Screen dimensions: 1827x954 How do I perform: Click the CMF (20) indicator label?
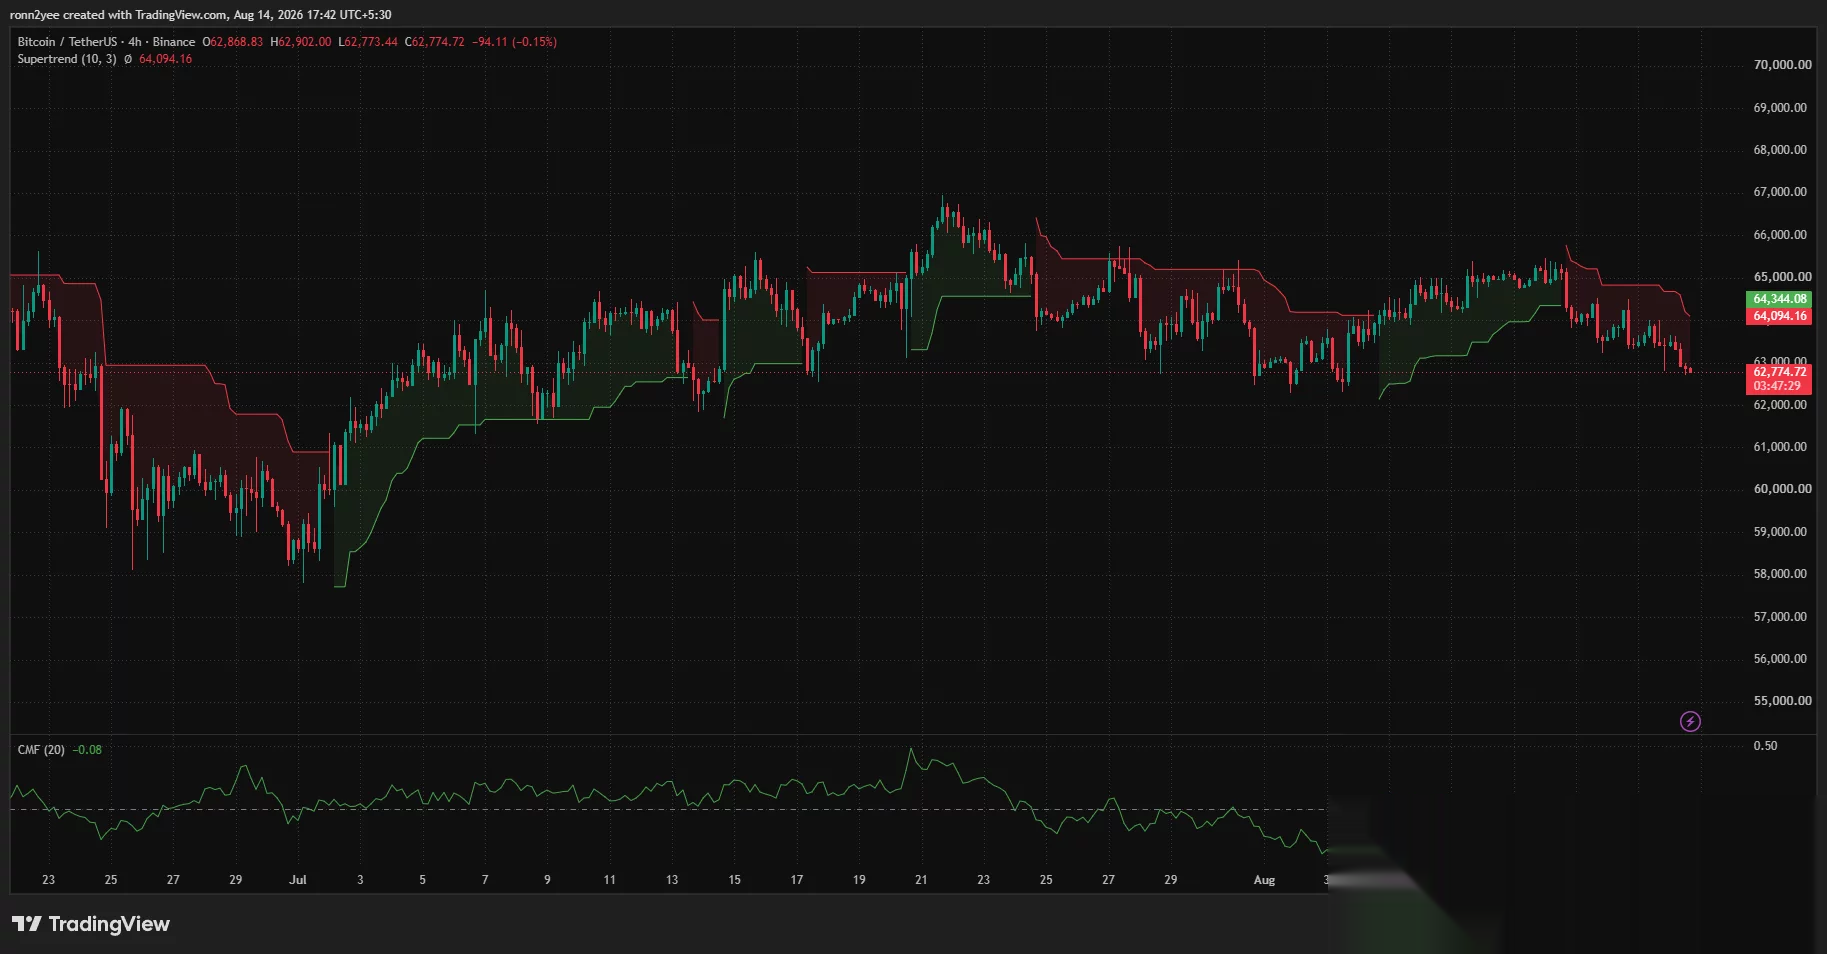[x=41, y=750]
